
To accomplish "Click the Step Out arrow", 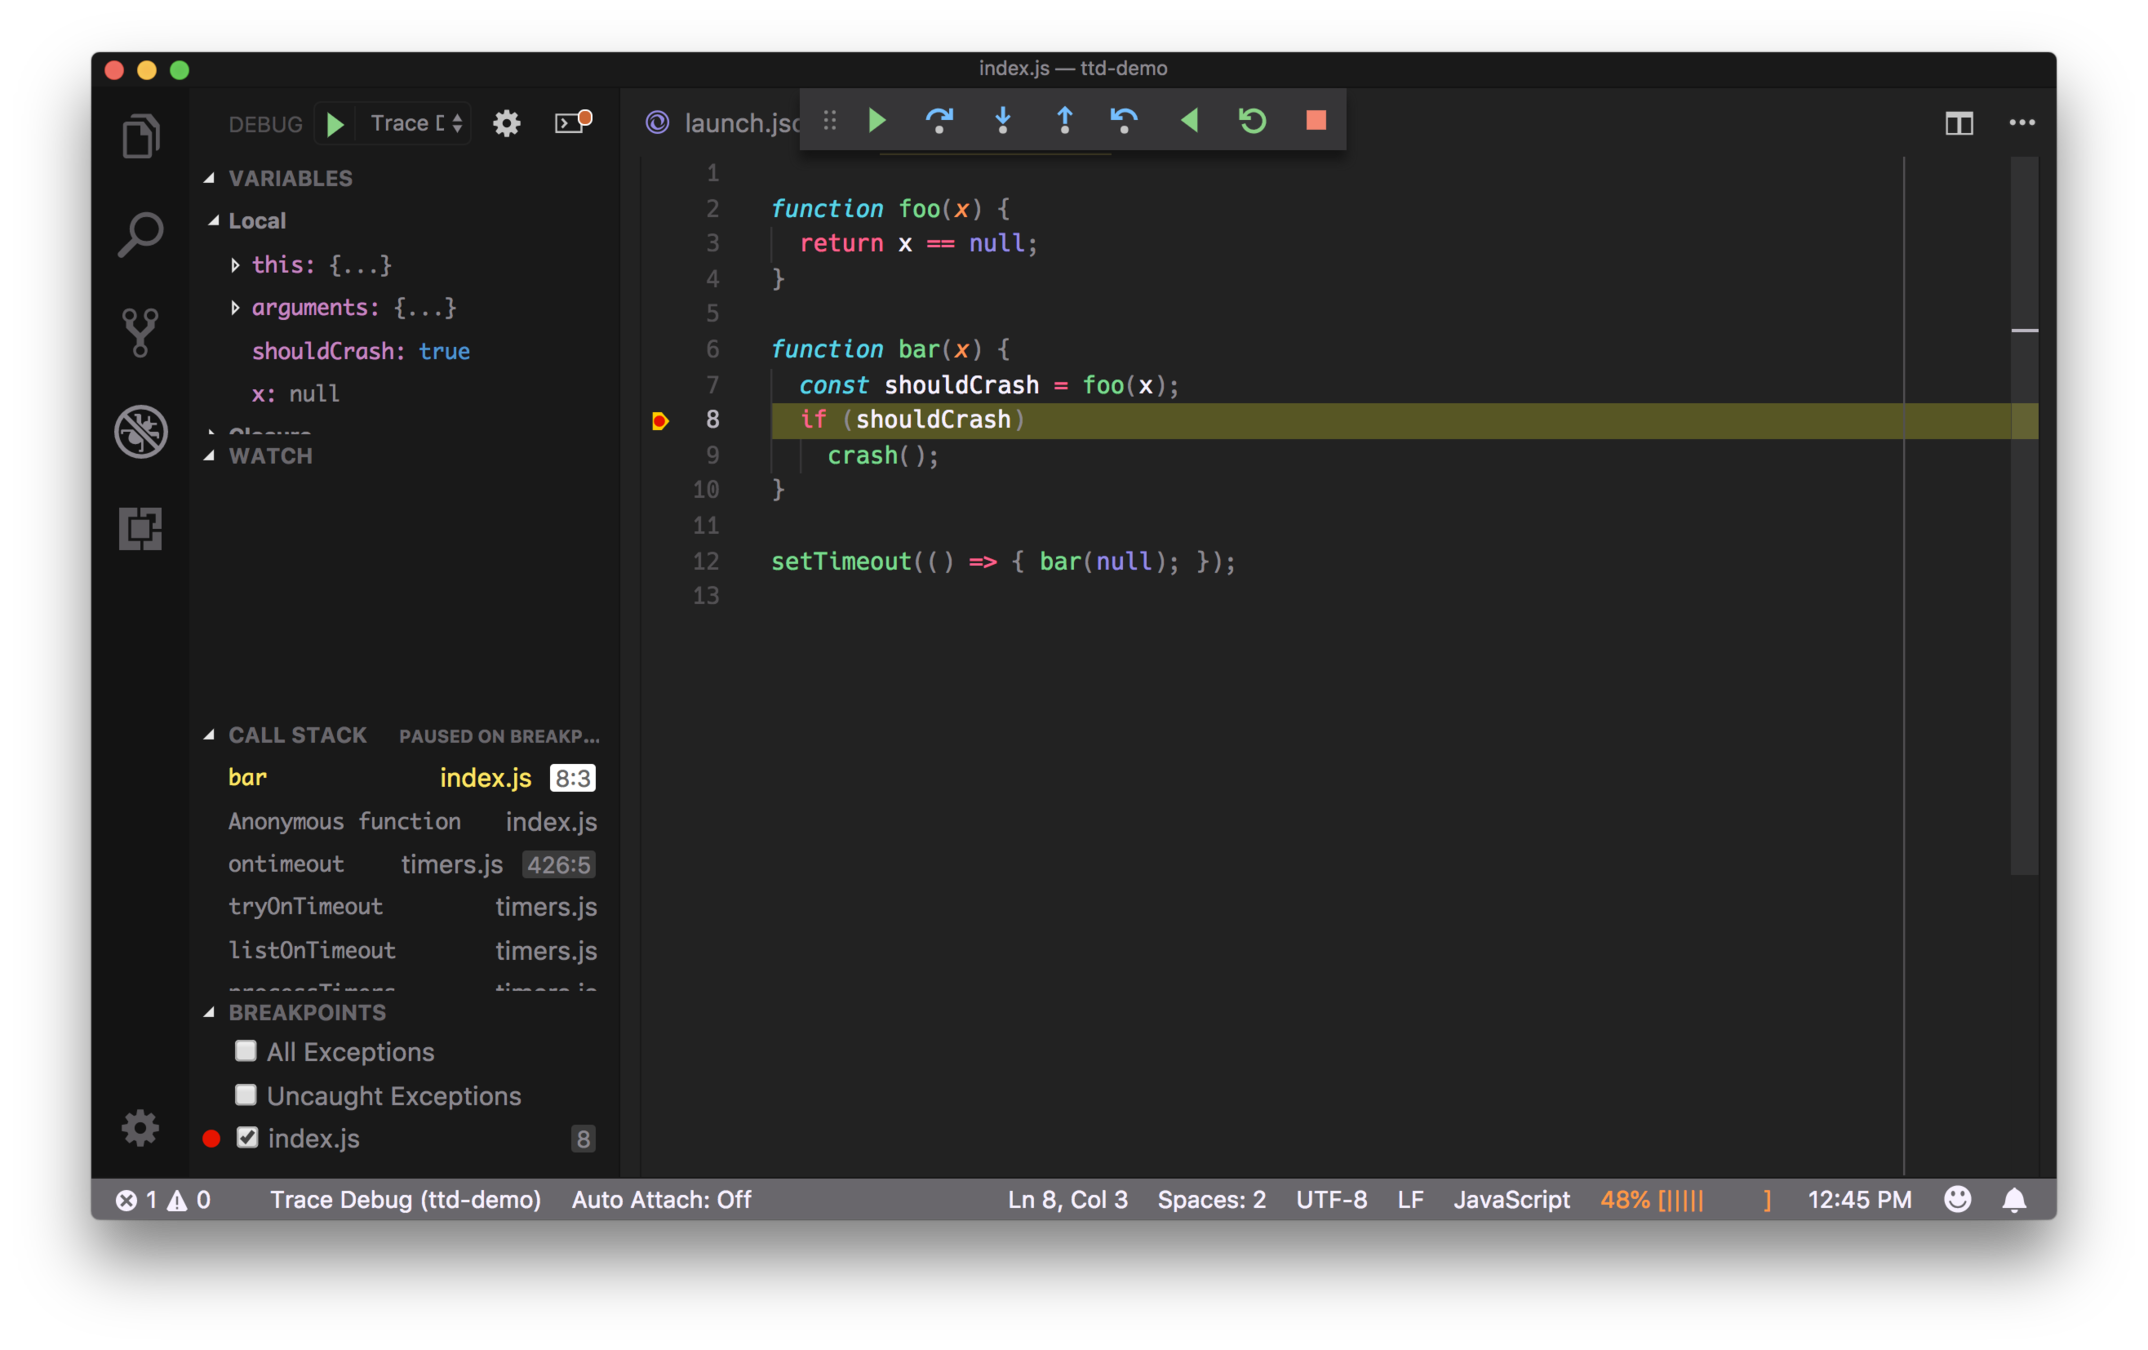I will (x=1064, y=121).
